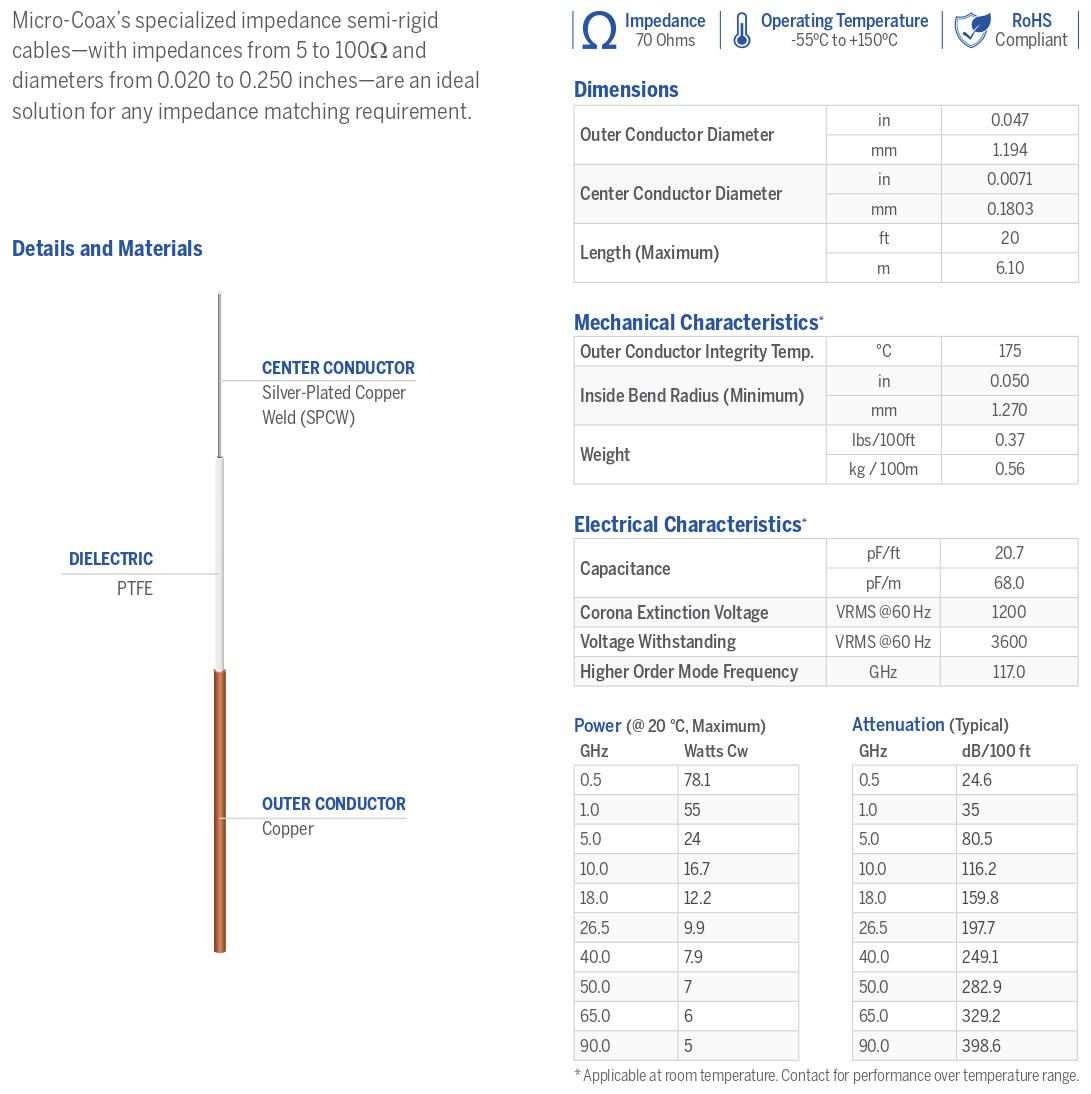
Task: Click the Details and Materials heading
Action: tap(107, 249)
